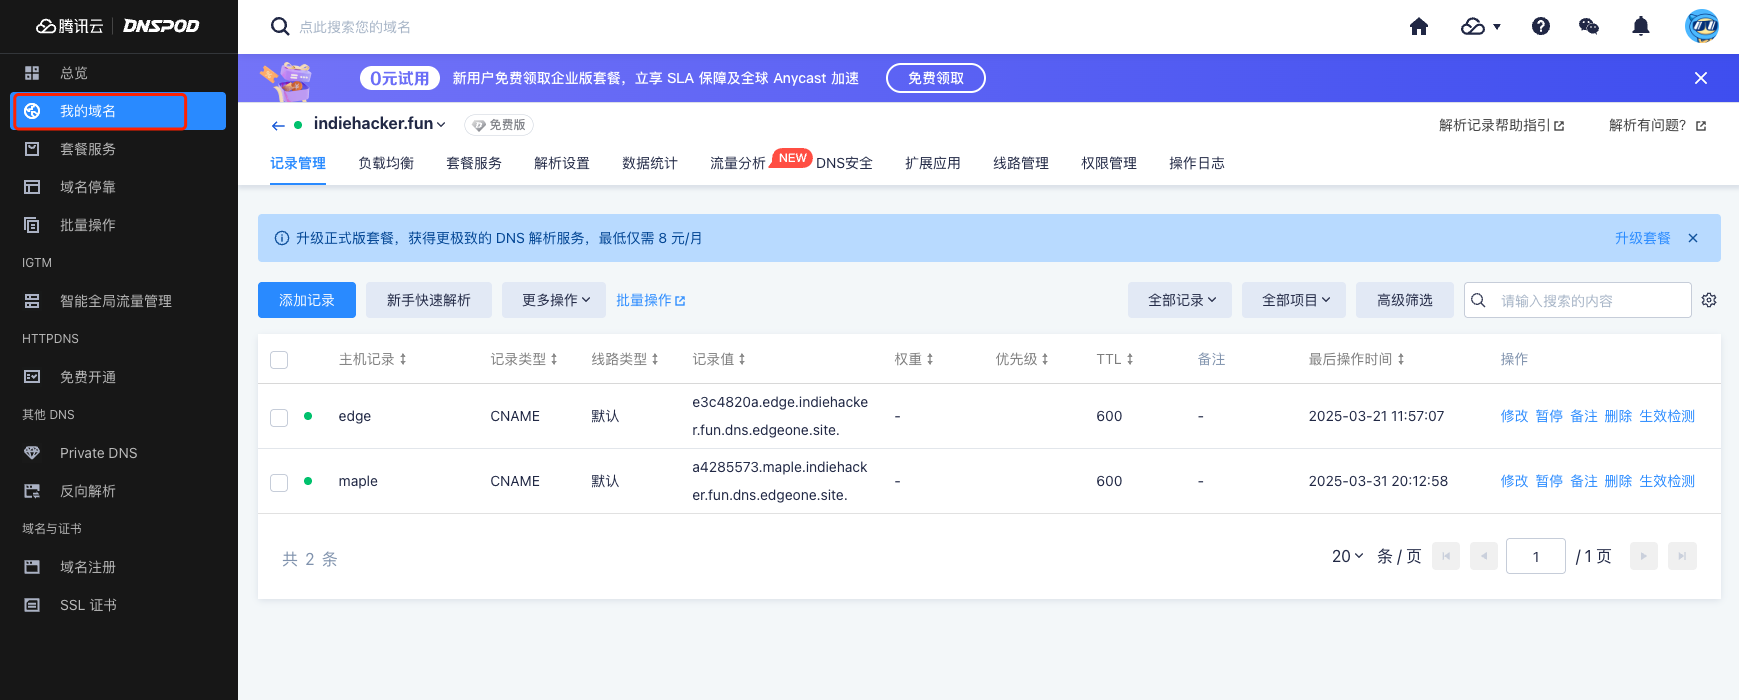The image size is (1739, 700).
Task: Dismiss the purple promo banner
Action: 1700,78
